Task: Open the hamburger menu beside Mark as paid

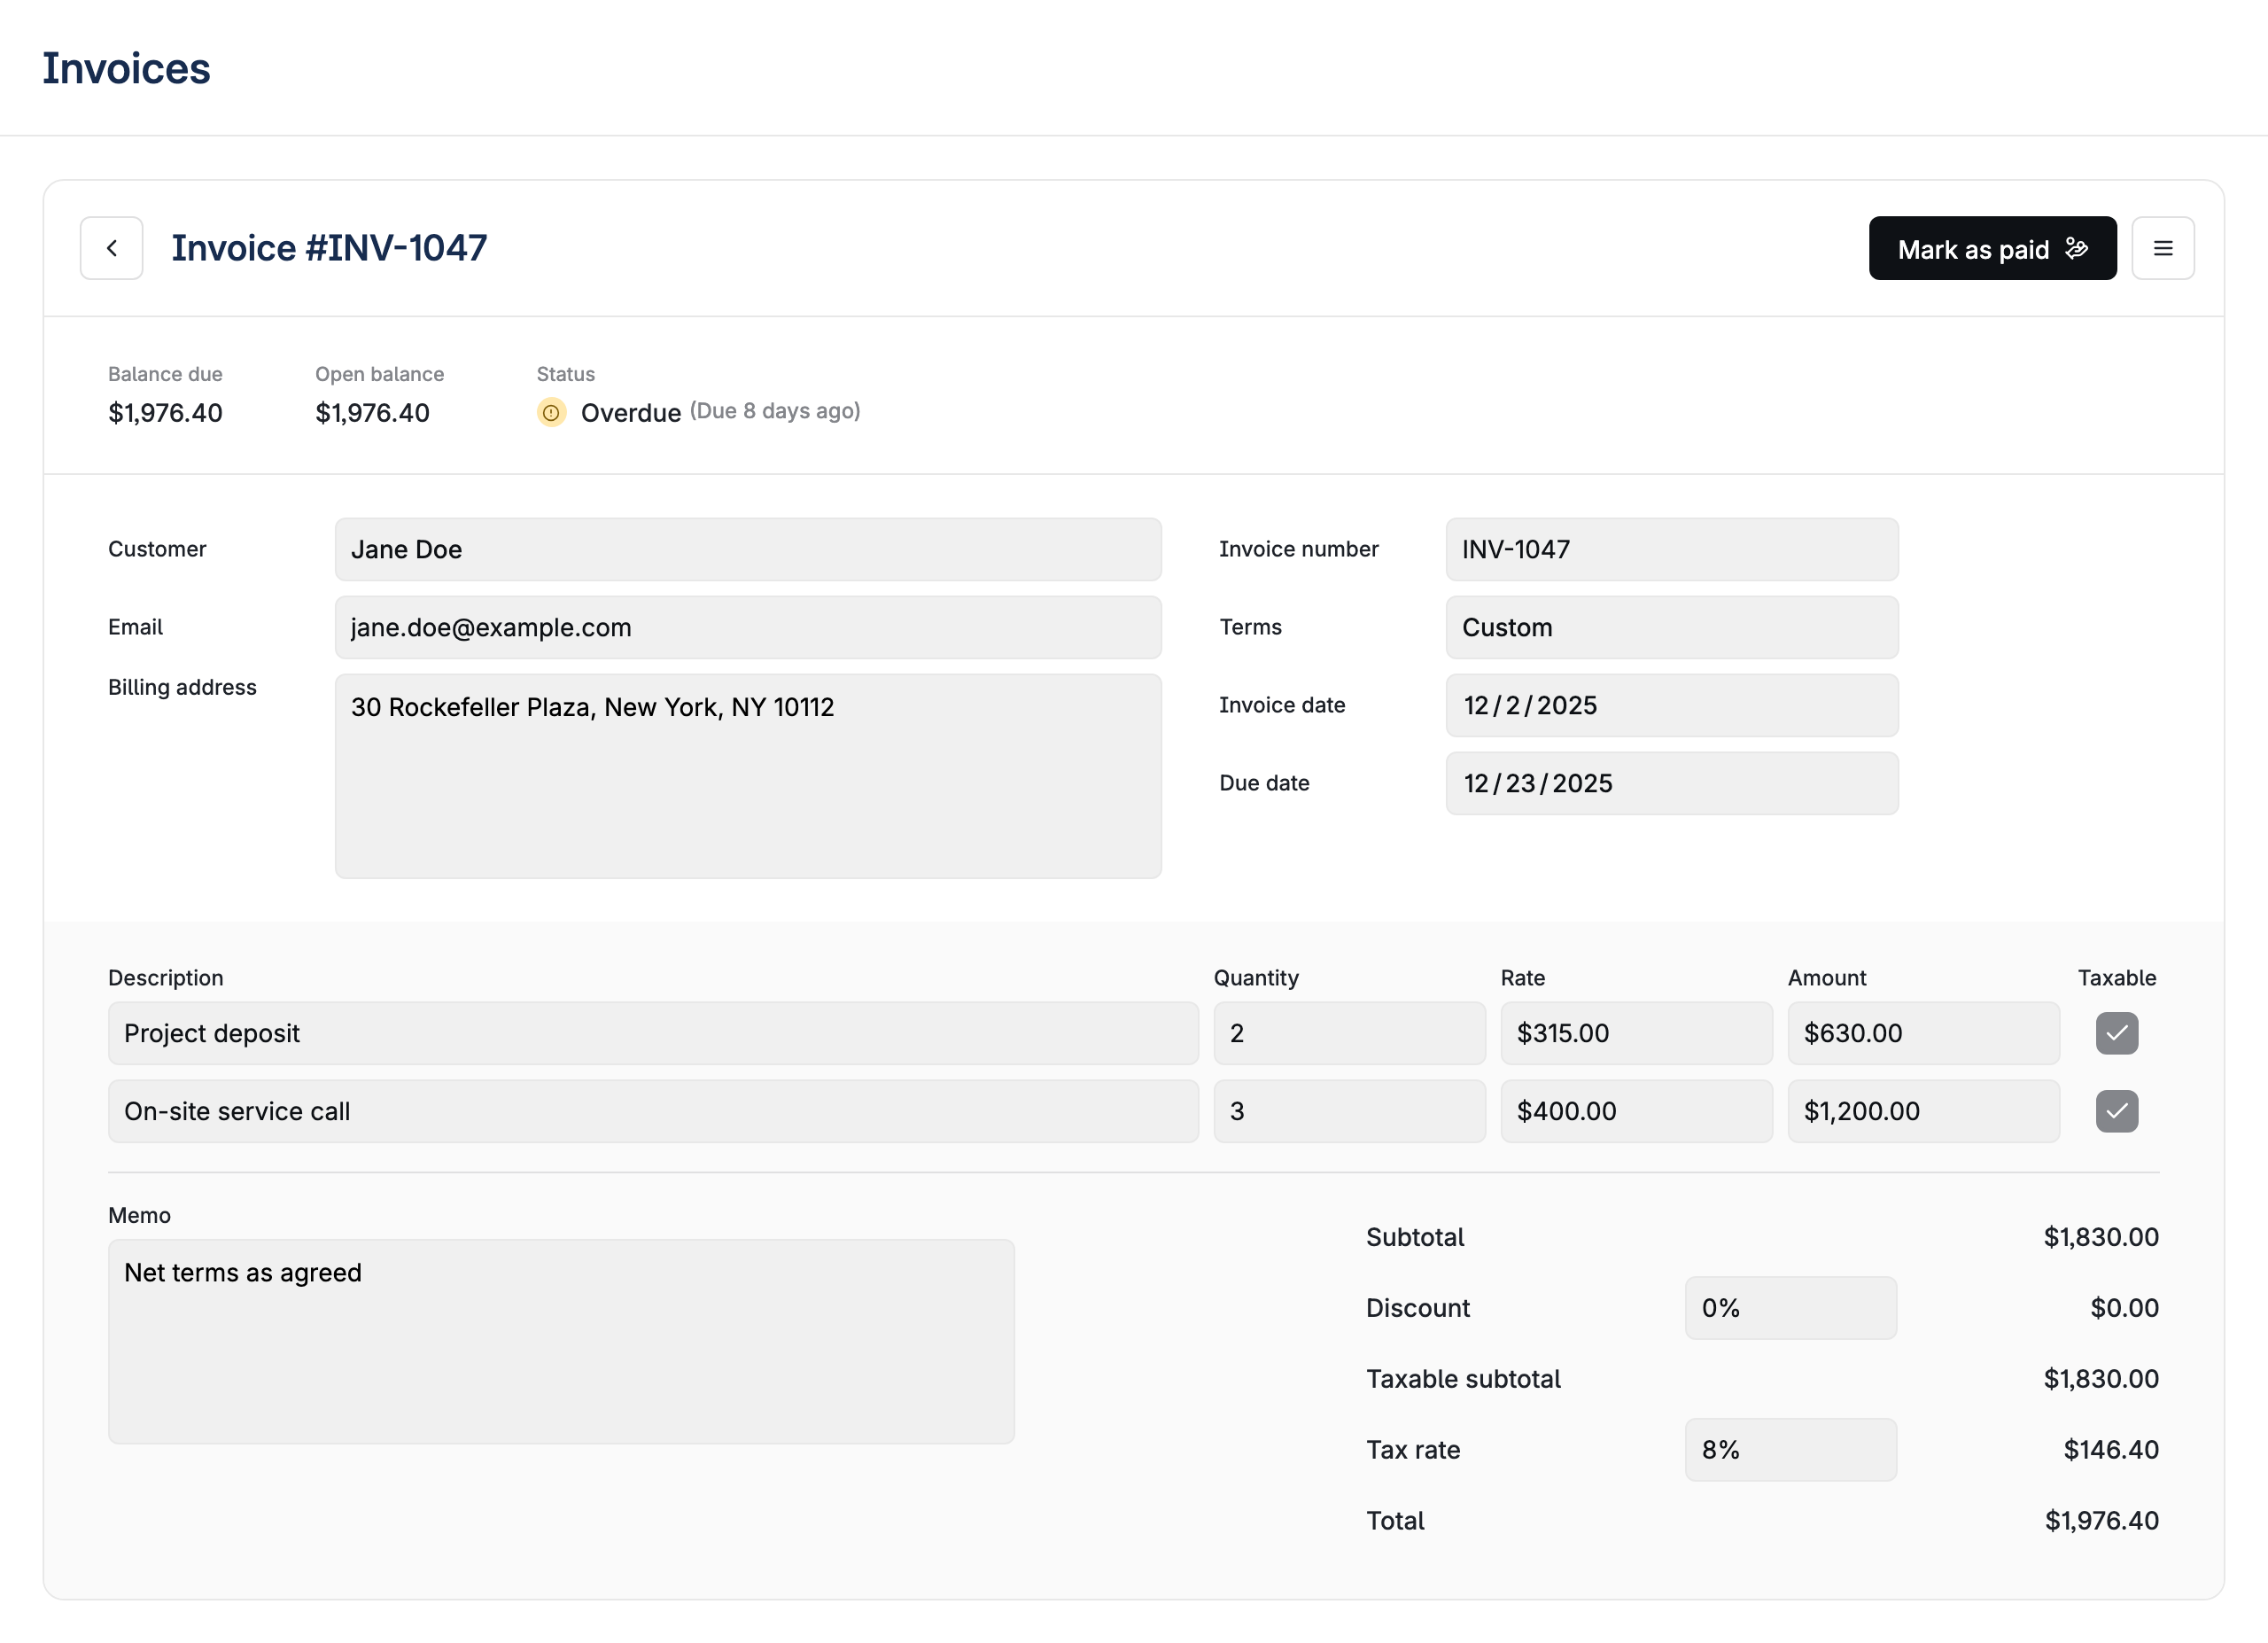Action: point(2162,248)
